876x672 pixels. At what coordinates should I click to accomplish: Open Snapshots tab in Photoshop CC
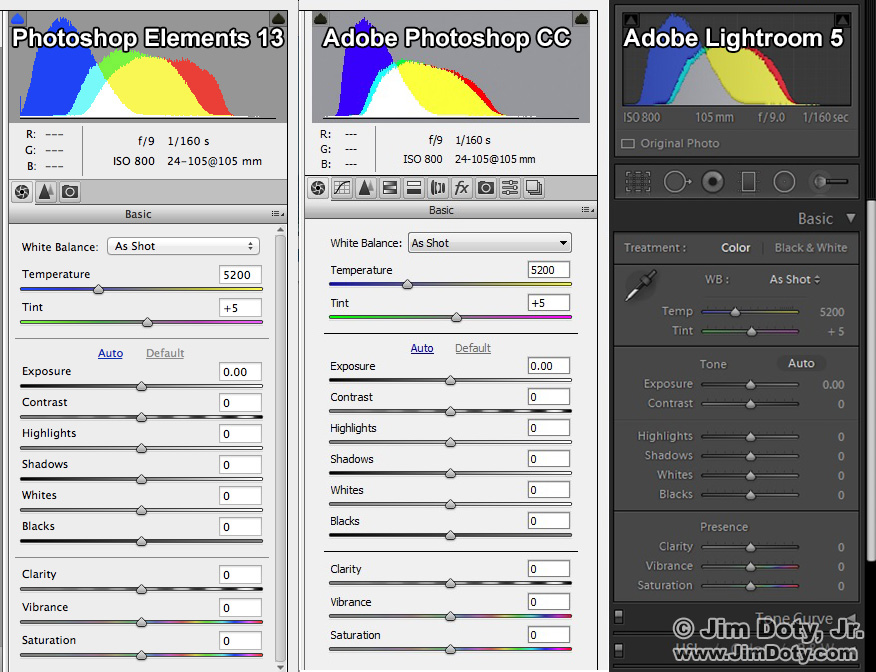tap(534, 188)
